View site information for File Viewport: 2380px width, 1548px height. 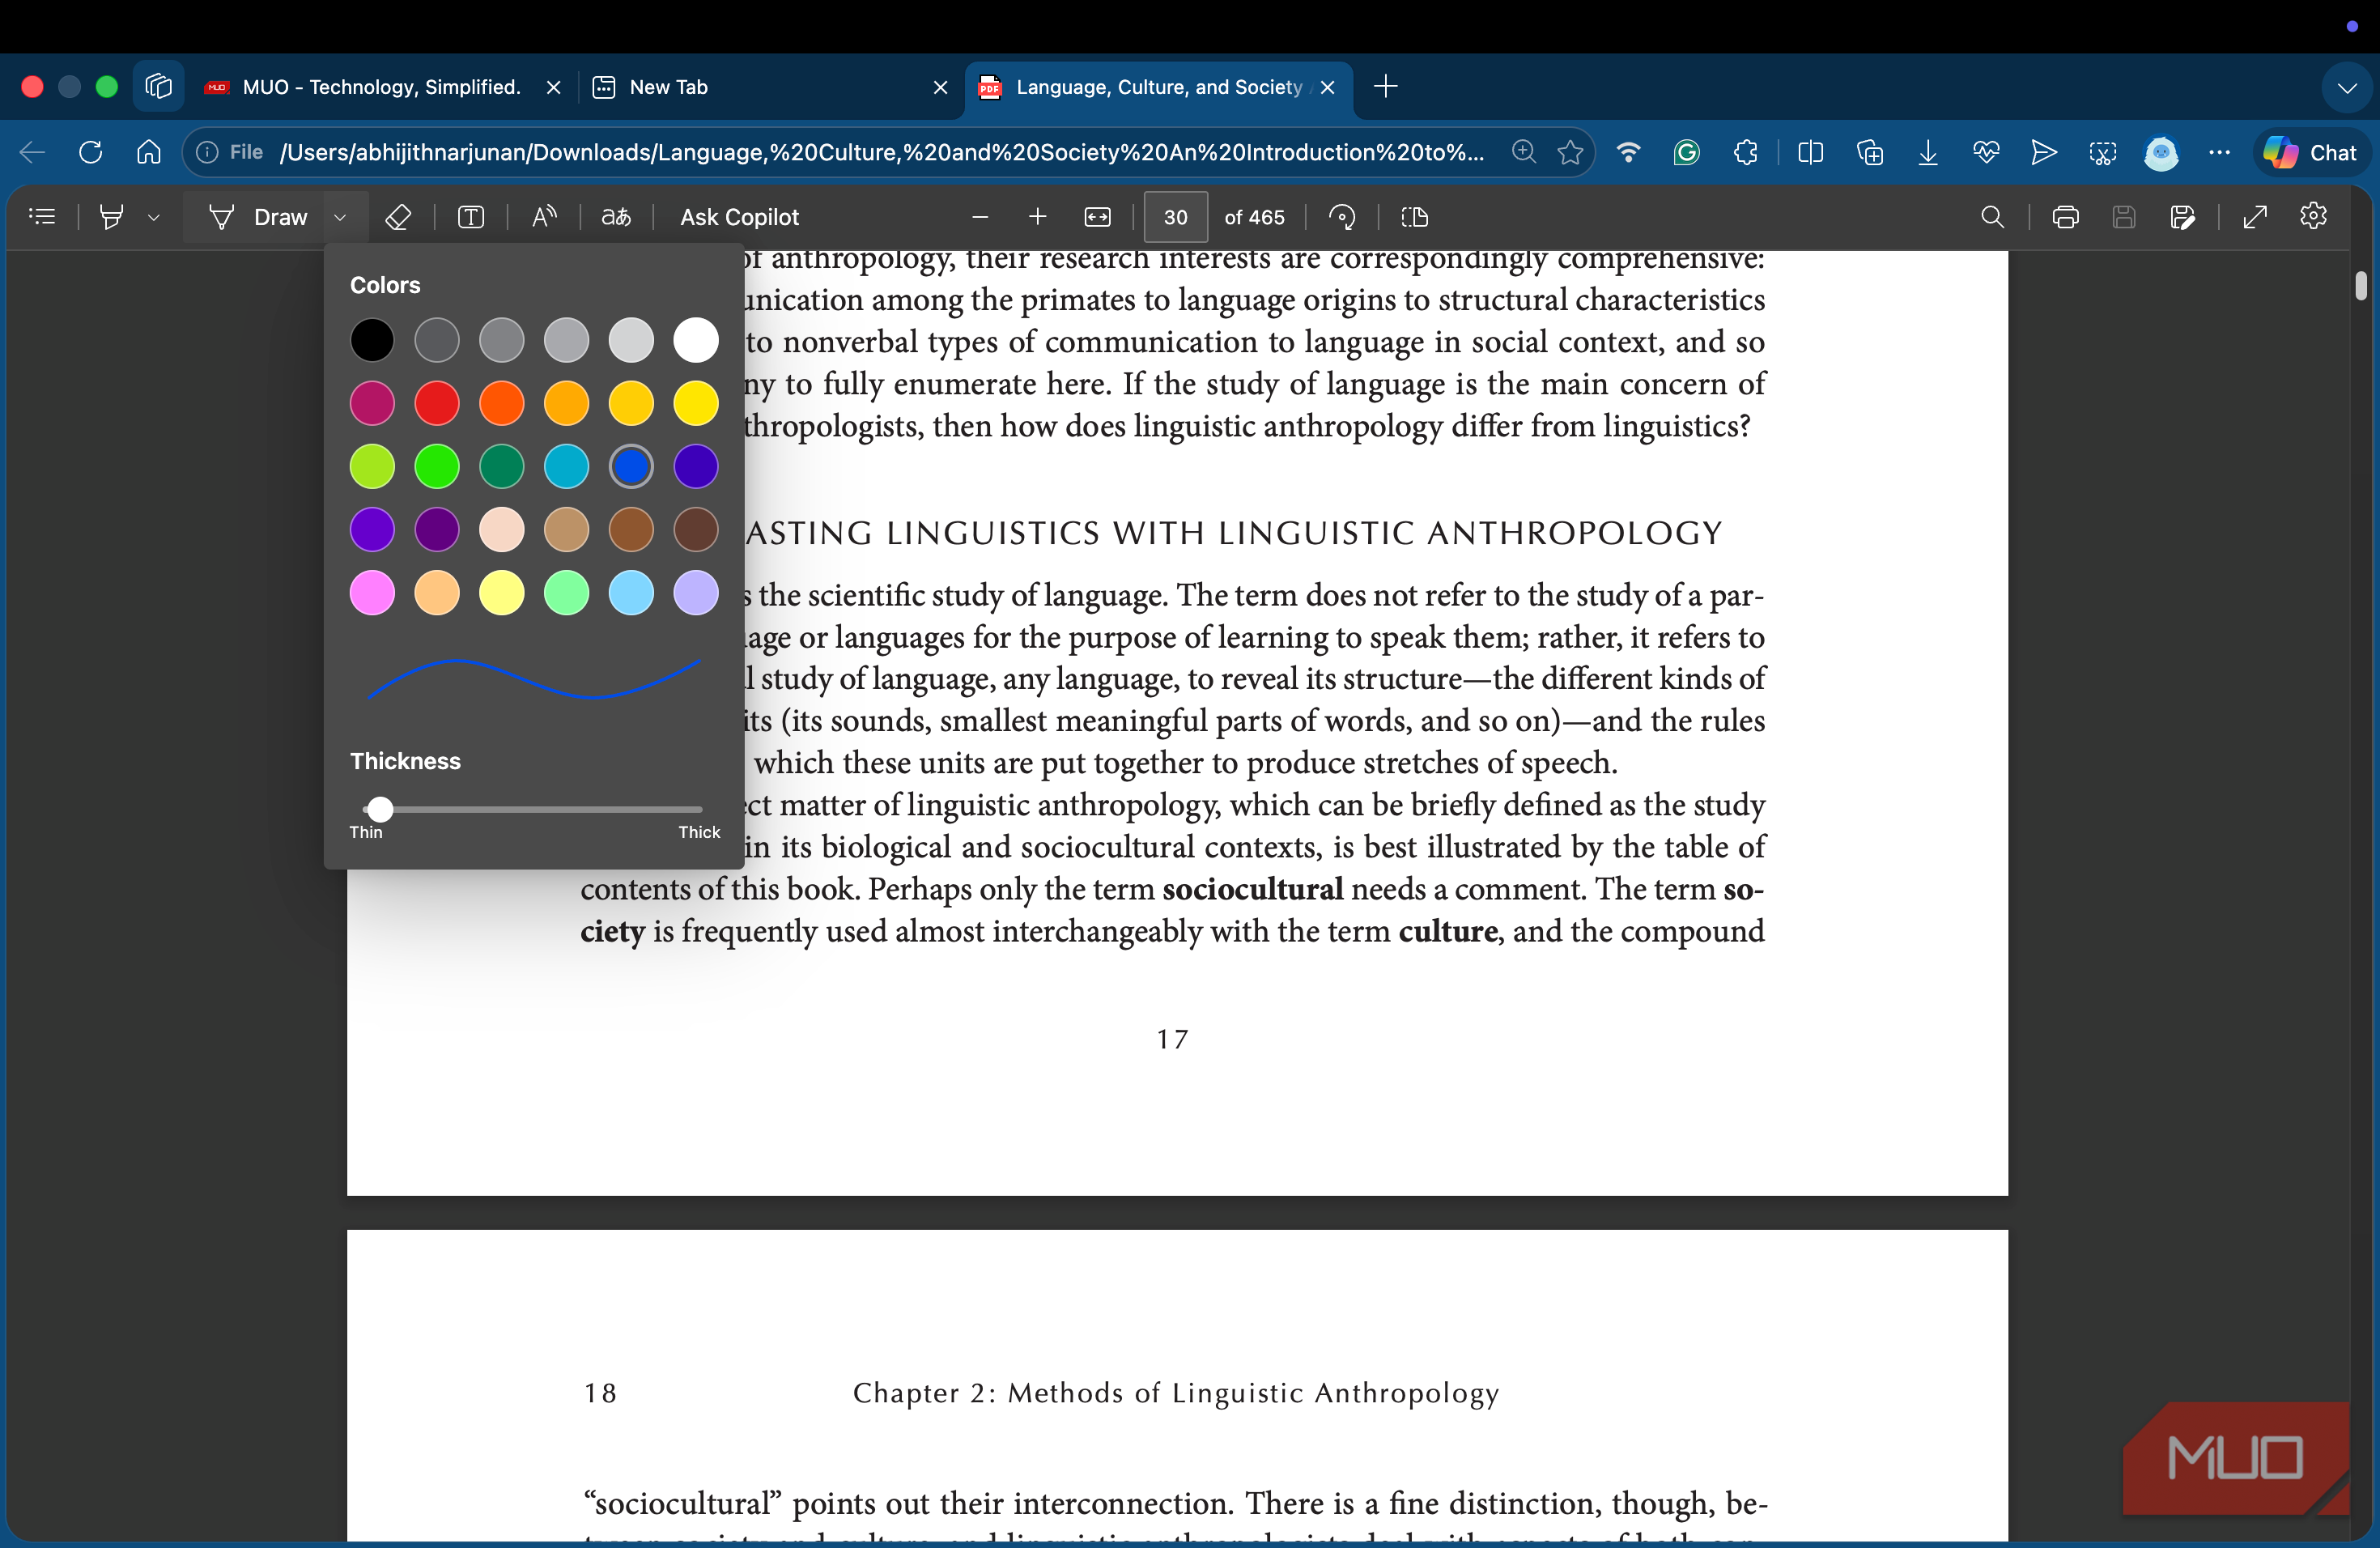pos(230,152)
